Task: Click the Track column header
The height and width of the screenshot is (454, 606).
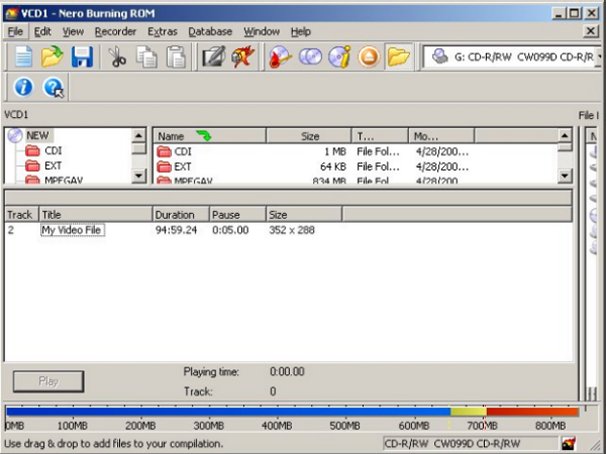Action: (22, 214)
